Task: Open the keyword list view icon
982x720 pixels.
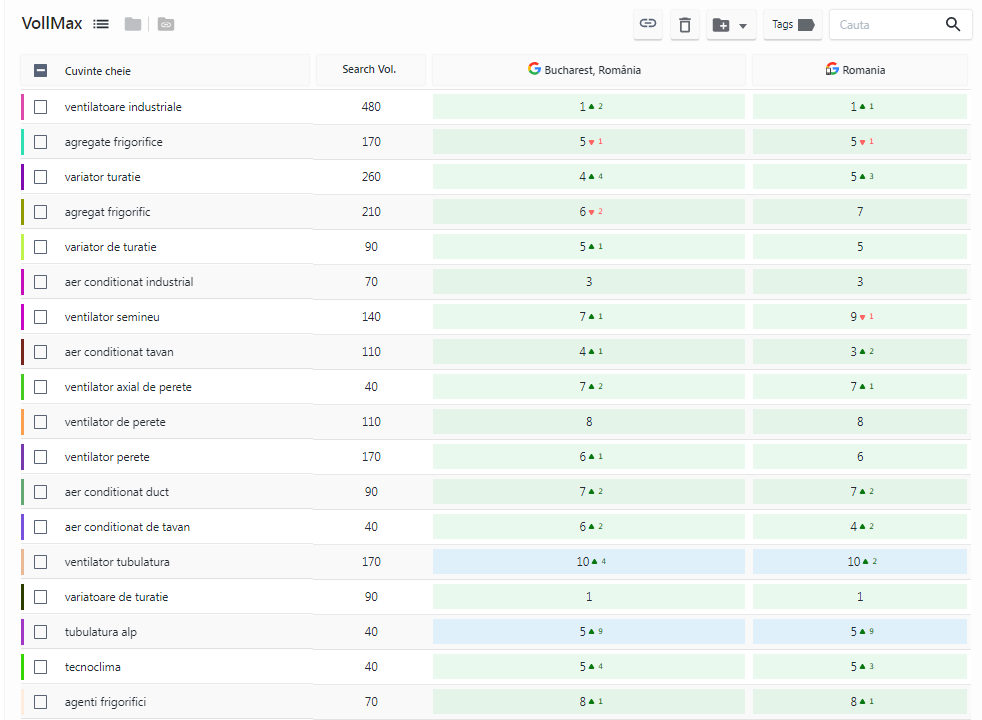Action: 100,23
